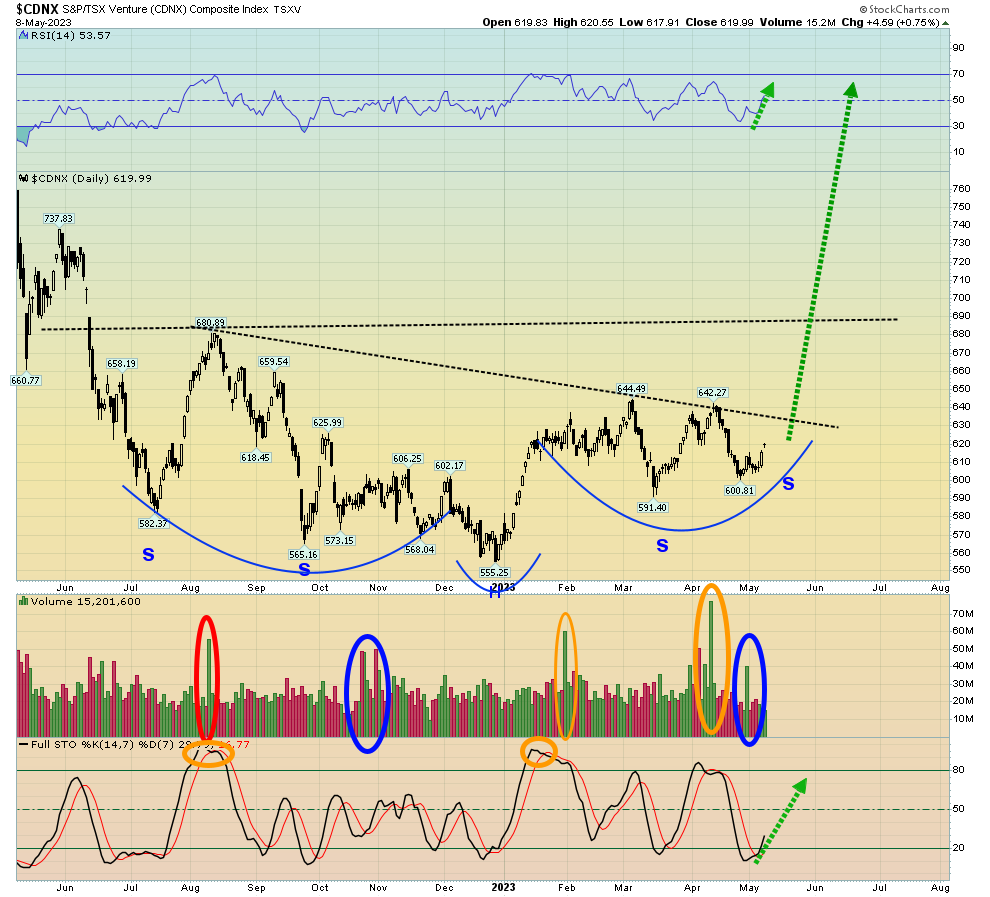Click the 602.17 price label
Viewport: 990px width, 897px height.
[x=450, y=466]
